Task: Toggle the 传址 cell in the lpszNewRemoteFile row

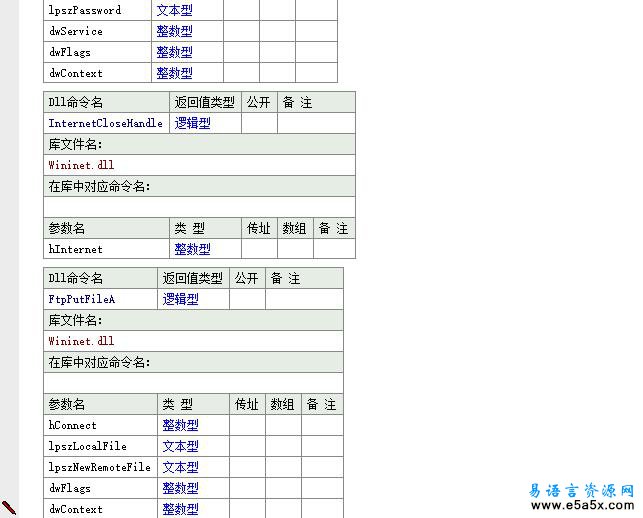Action: (x=247, y=467)
